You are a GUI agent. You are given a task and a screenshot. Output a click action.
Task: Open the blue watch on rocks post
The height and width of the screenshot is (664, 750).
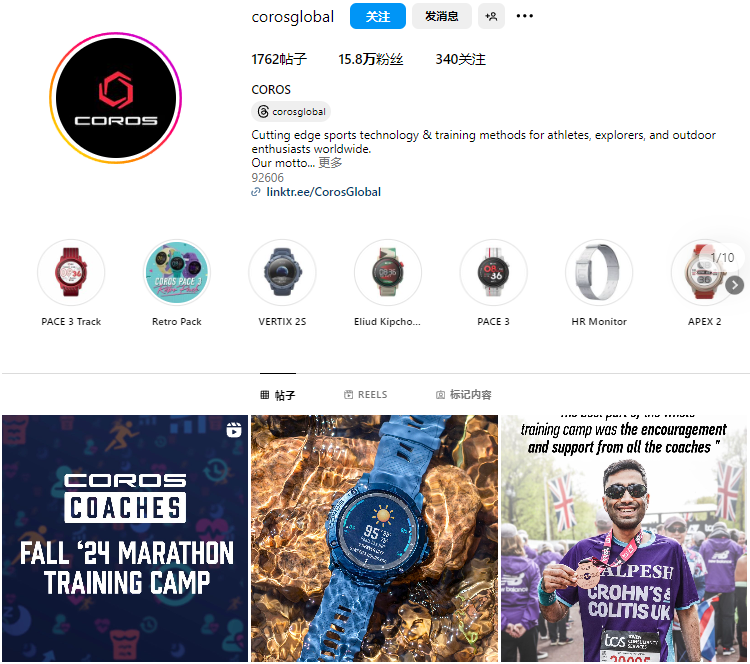pos(375,538)
